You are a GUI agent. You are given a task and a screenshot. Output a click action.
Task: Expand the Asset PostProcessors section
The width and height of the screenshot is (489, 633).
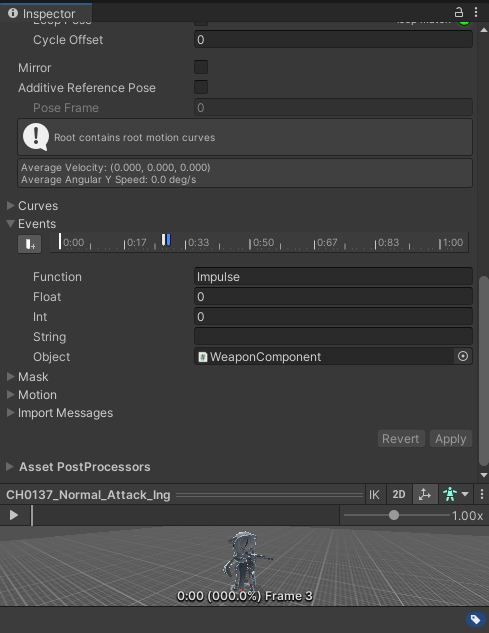[10, 467]
